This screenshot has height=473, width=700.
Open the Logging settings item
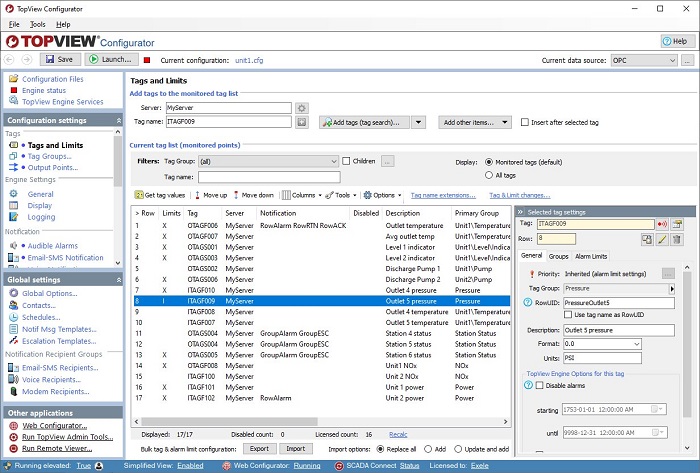pyautogui.click(x=41, y=217)
